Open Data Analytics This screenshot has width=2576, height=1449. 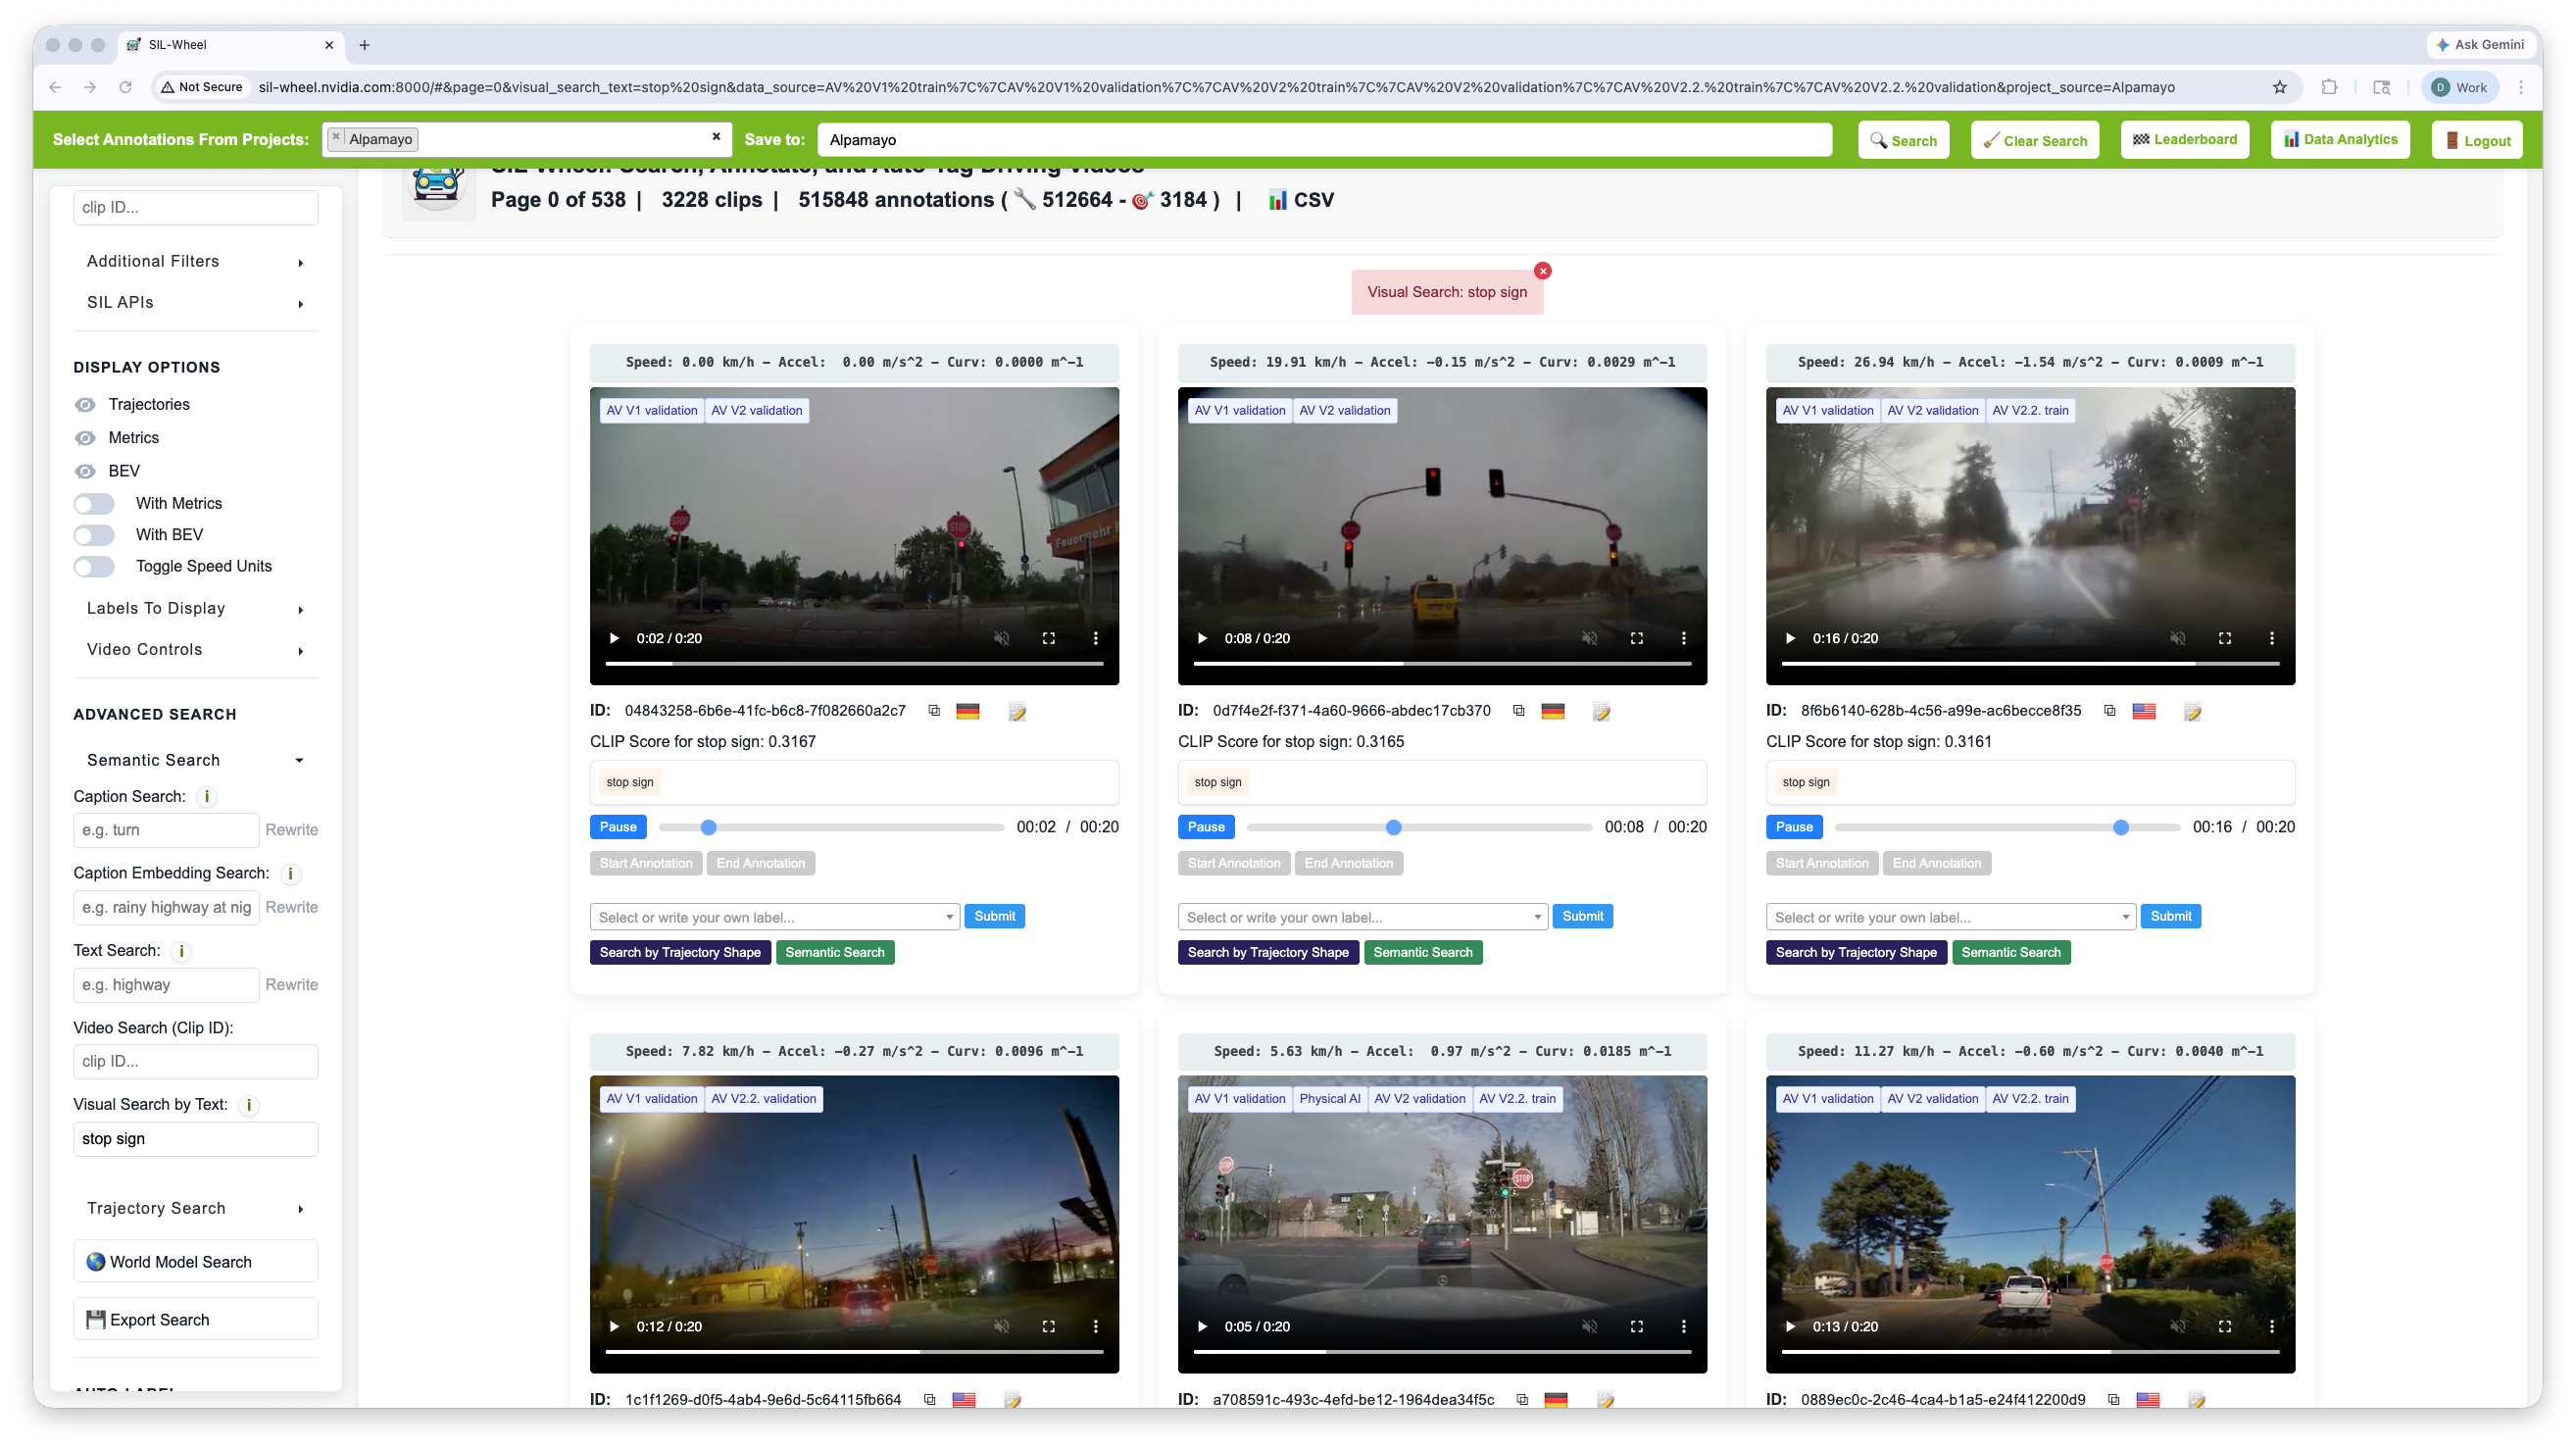click(2340, 140)
